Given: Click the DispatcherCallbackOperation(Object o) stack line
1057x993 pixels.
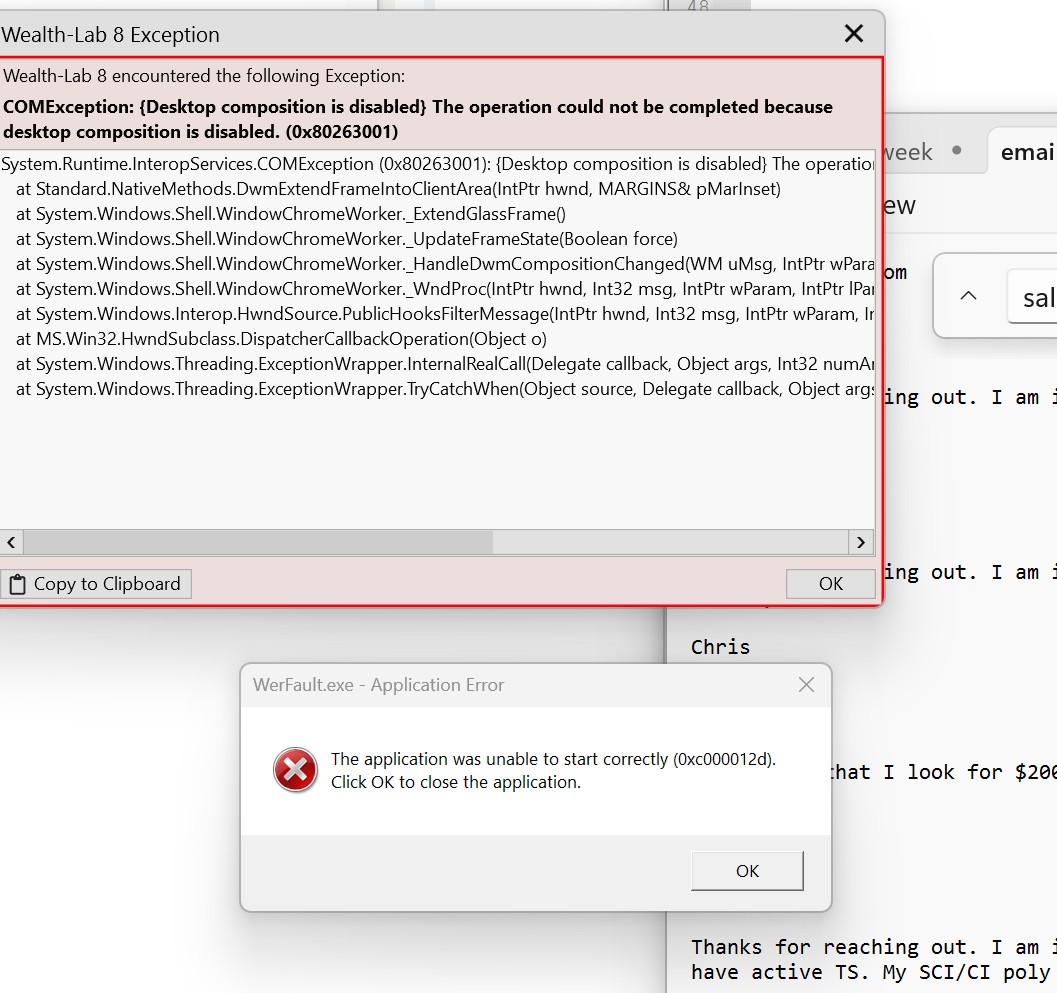Looking at the screenshot, I should 281,338.
